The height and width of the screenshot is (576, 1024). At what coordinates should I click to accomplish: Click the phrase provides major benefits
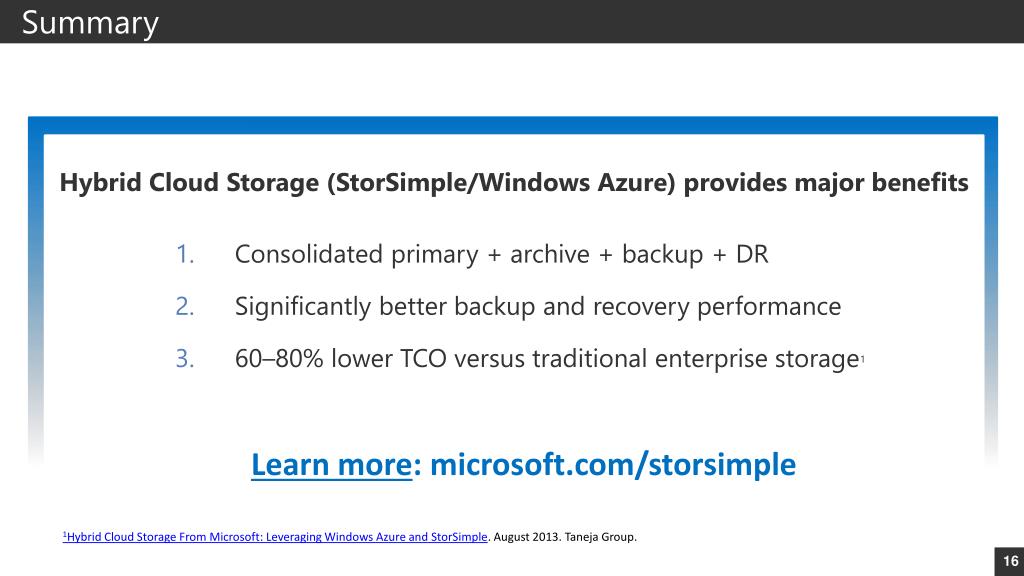825,182
